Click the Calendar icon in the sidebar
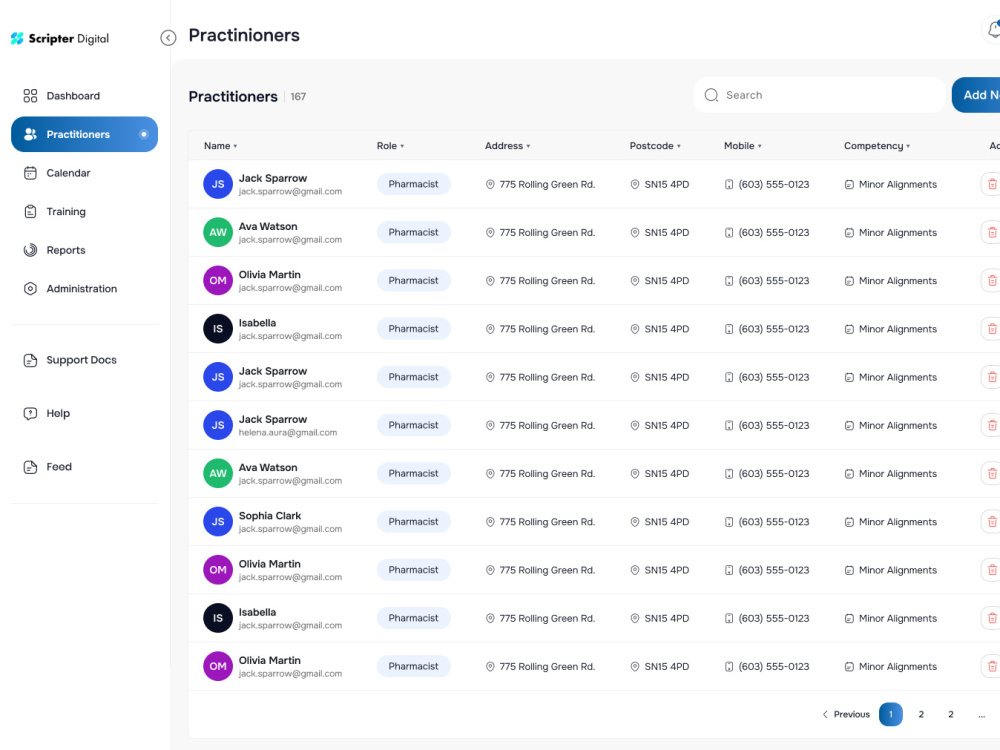Image resolution: width=1000 pixels, height=750 pixels. [x=30, y=173]
